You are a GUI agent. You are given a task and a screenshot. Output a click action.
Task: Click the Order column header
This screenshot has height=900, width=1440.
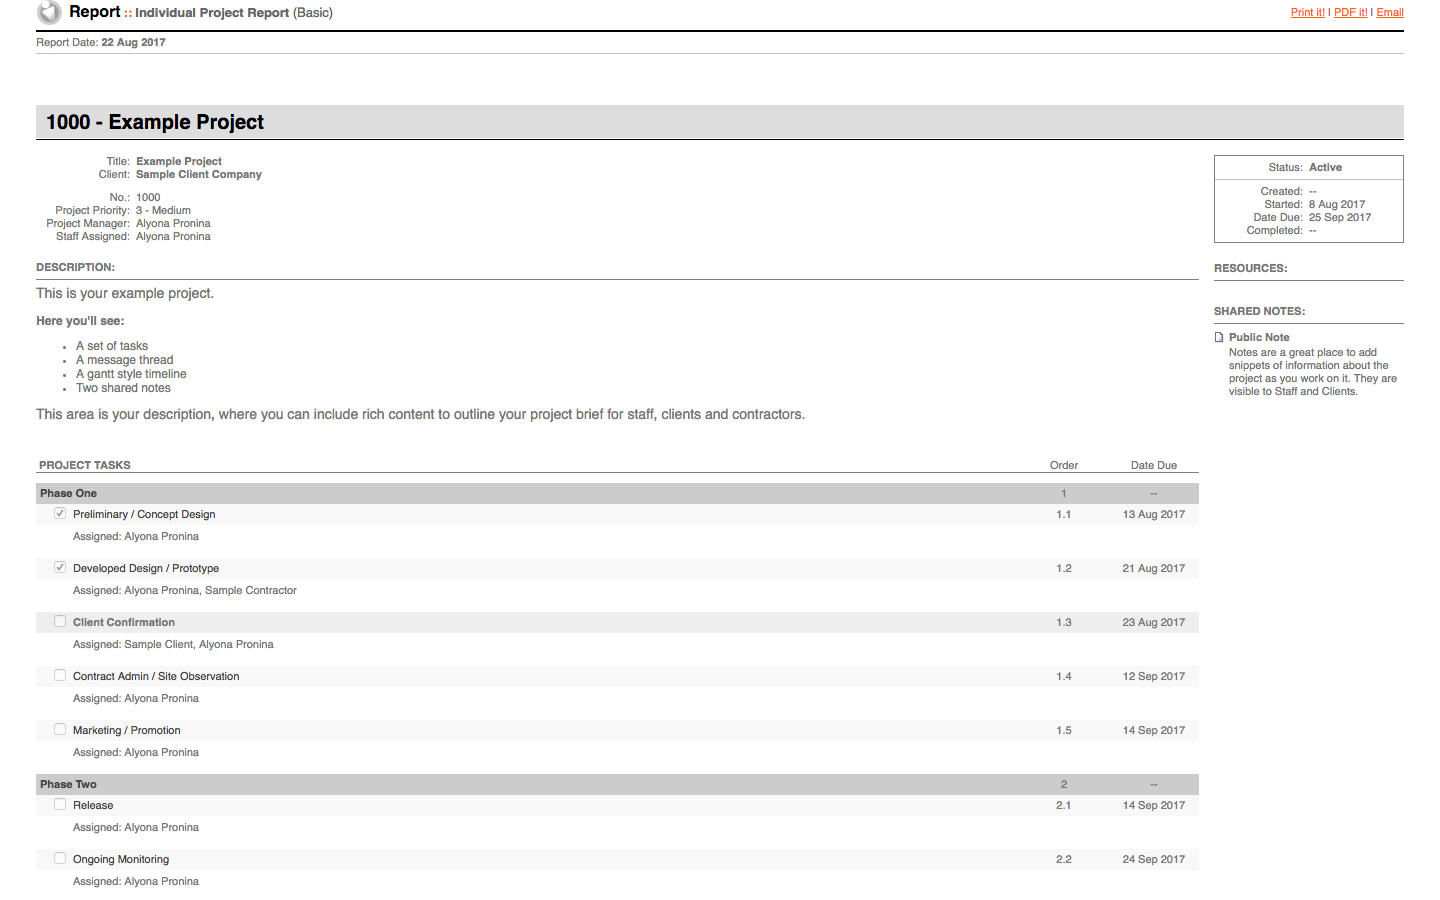1064,465
